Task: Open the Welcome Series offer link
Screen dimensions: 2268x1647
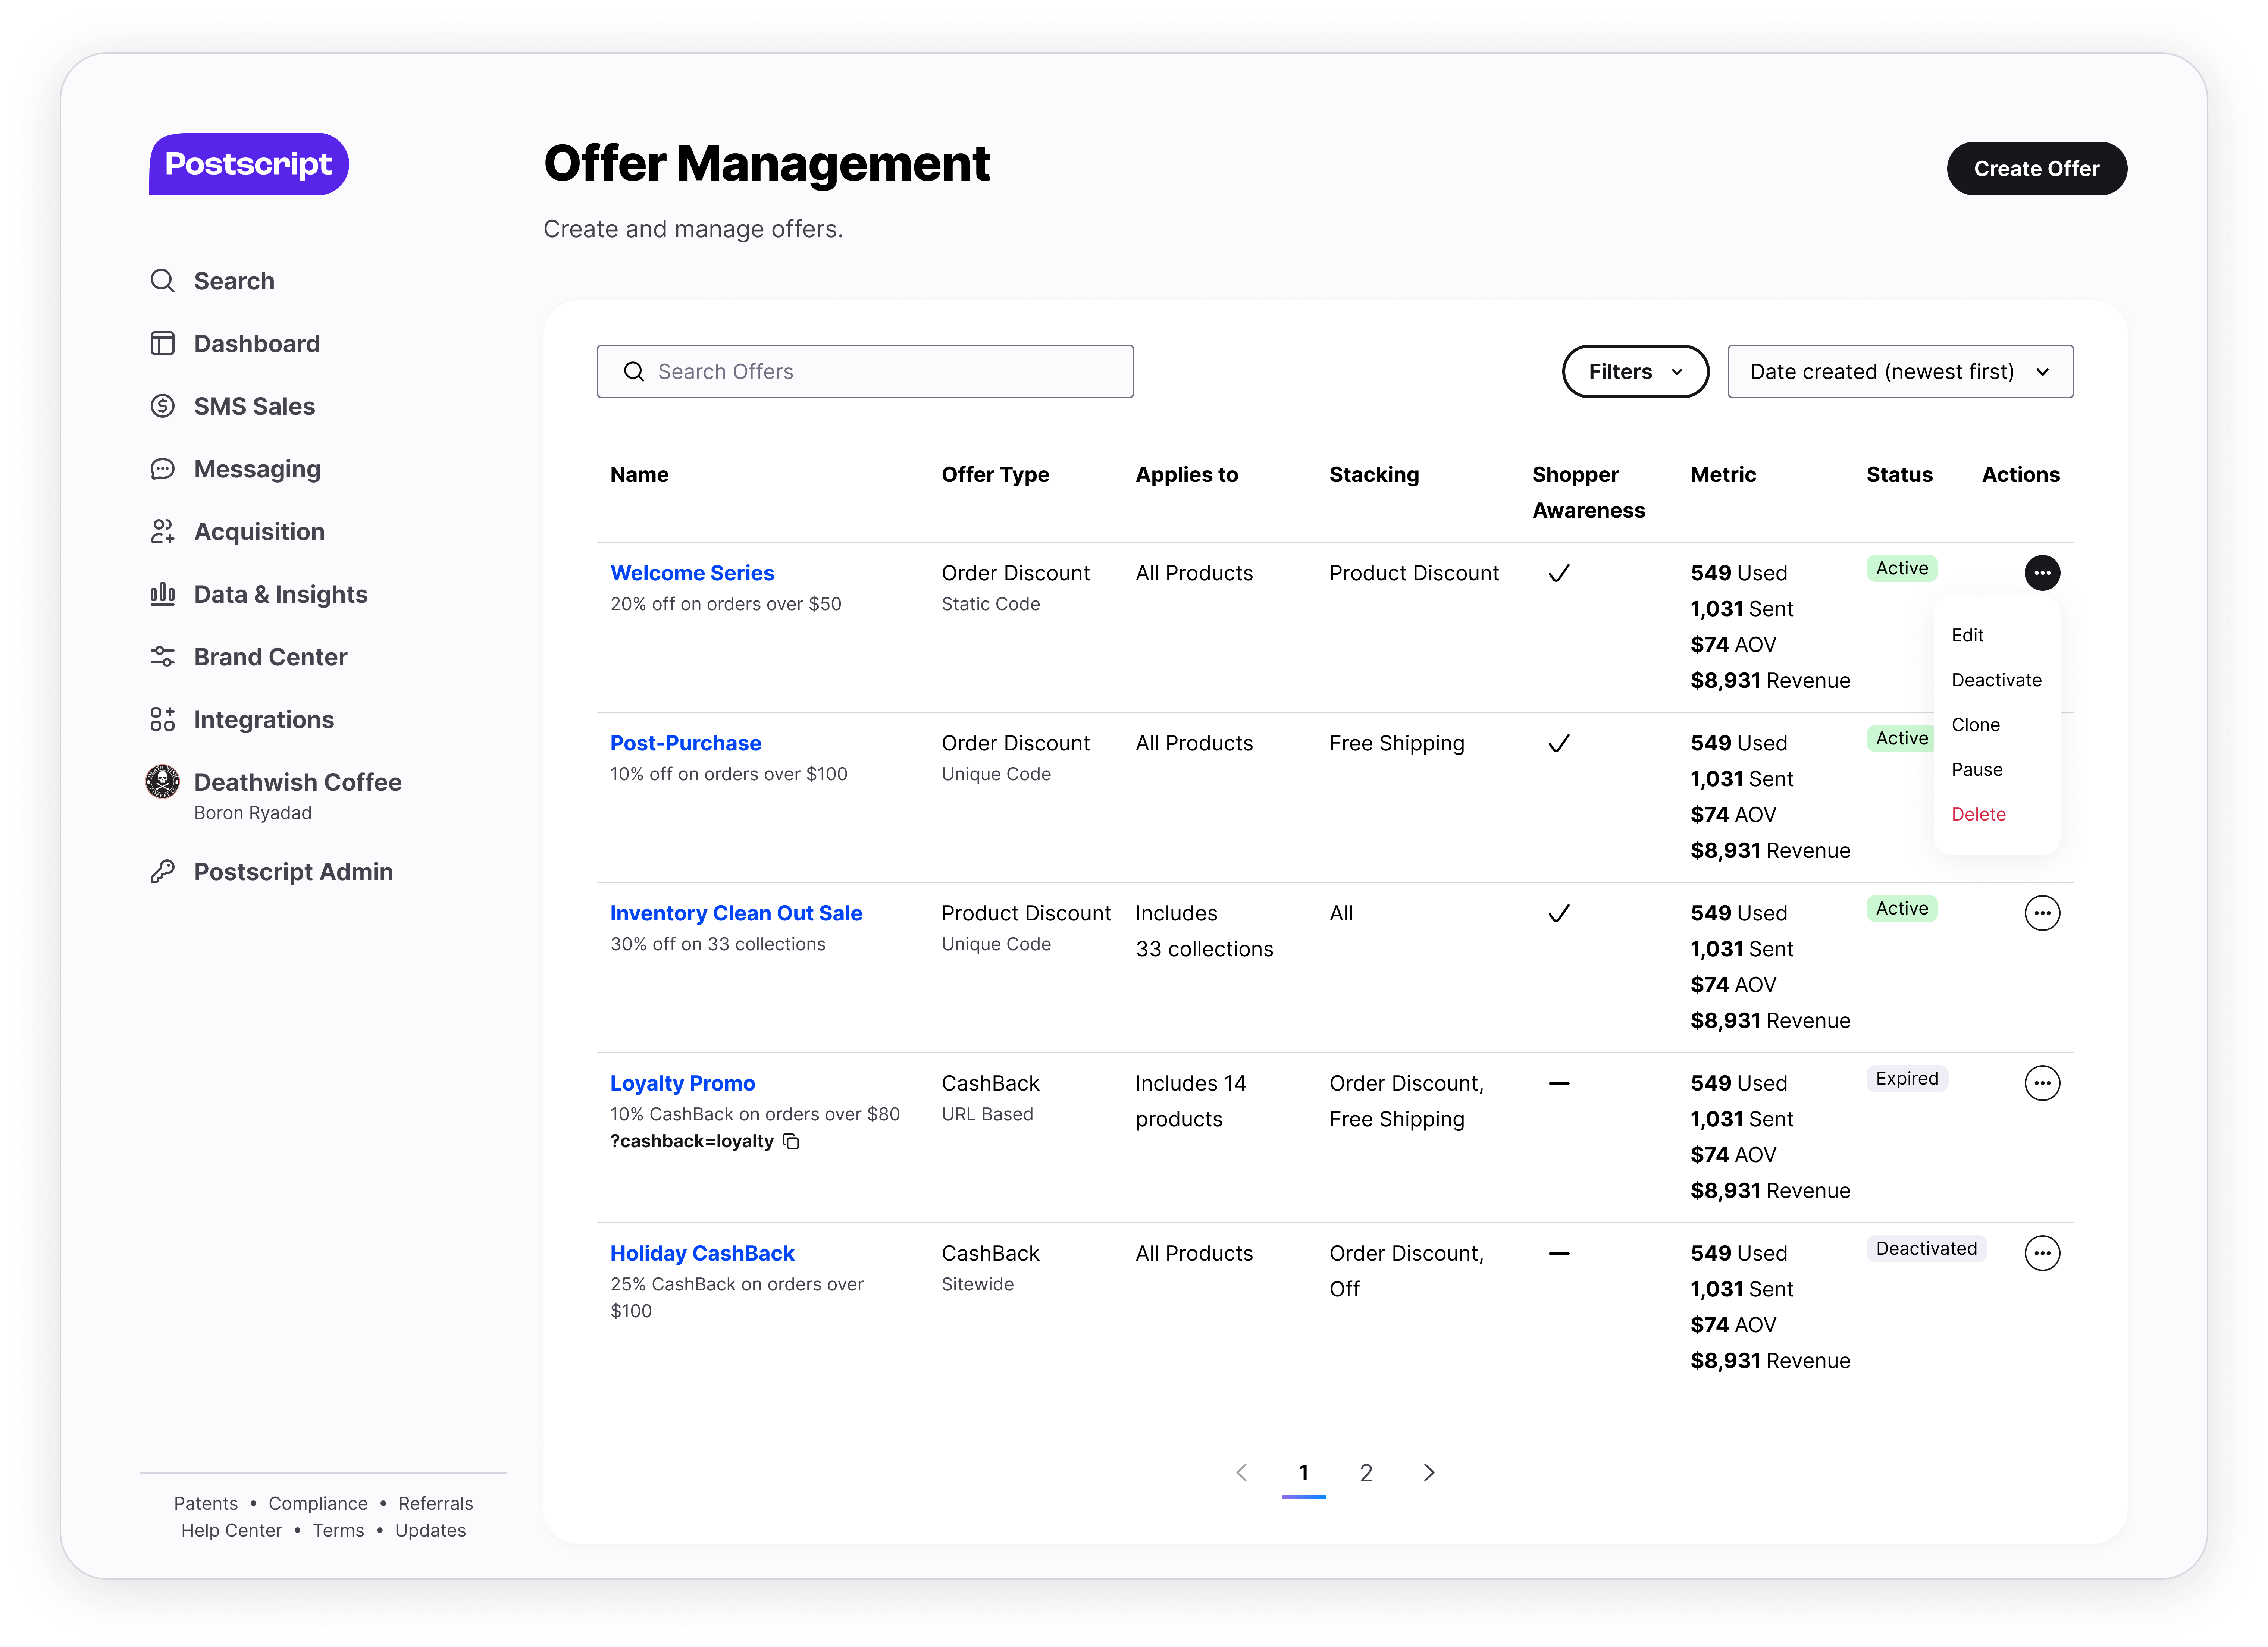Action: 692,573
